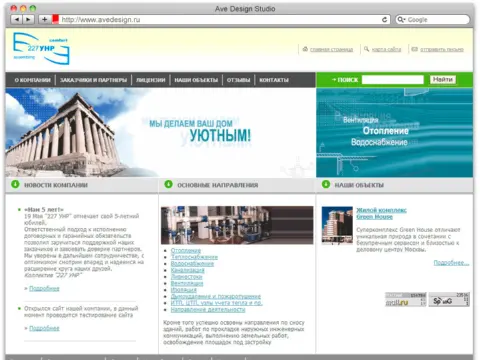Open the 'ИТП, ЦТП, узлы учета тепла' link
The height and width of the screenshot is (360, 480).
point(217,303)
